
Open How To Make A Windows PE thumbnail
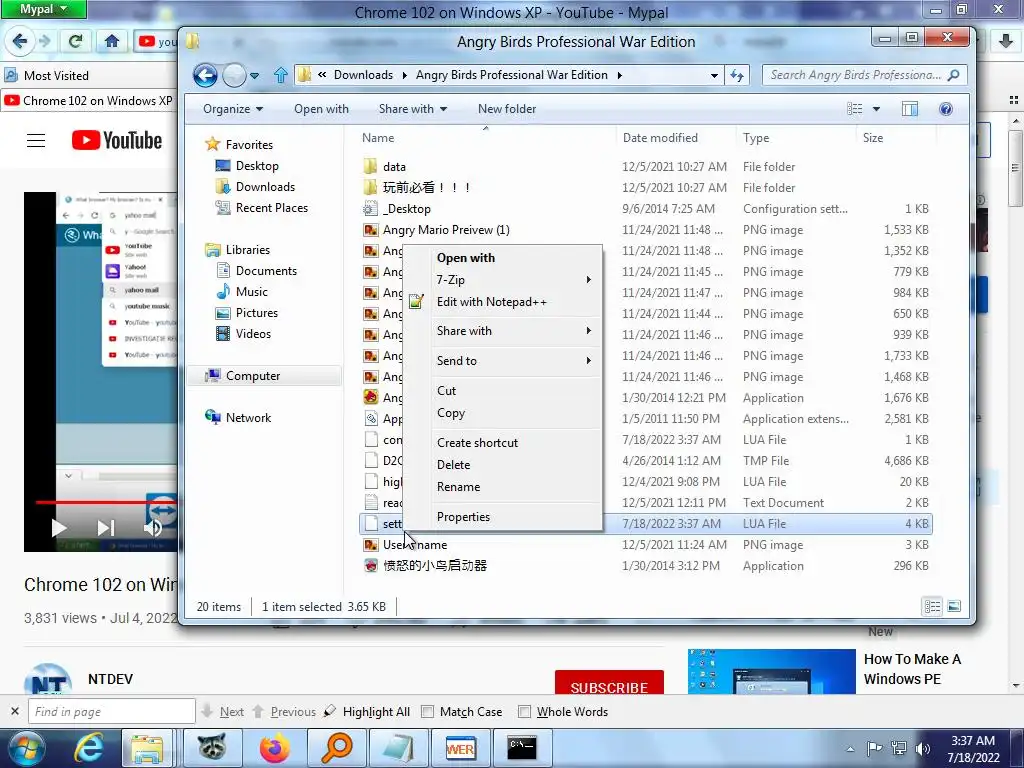tap(771, 671)
